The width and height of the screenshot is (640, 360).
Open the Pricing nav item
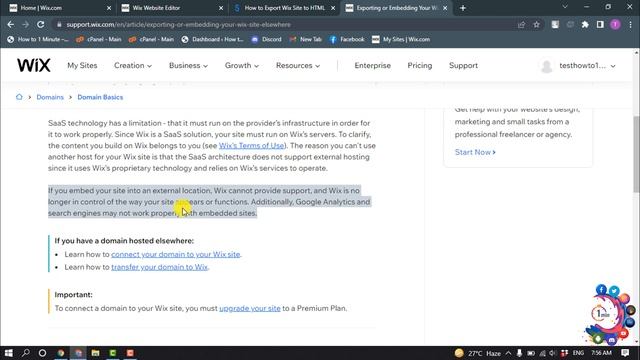[x=420, y=66]
